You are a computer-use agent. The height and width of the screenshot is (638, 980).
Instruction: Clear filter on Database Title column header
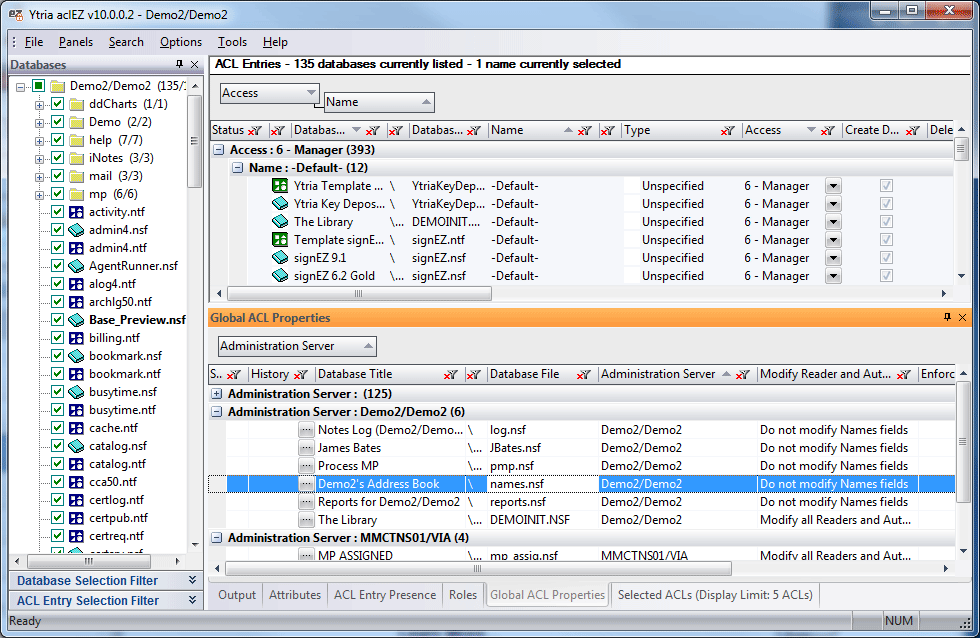451,374
